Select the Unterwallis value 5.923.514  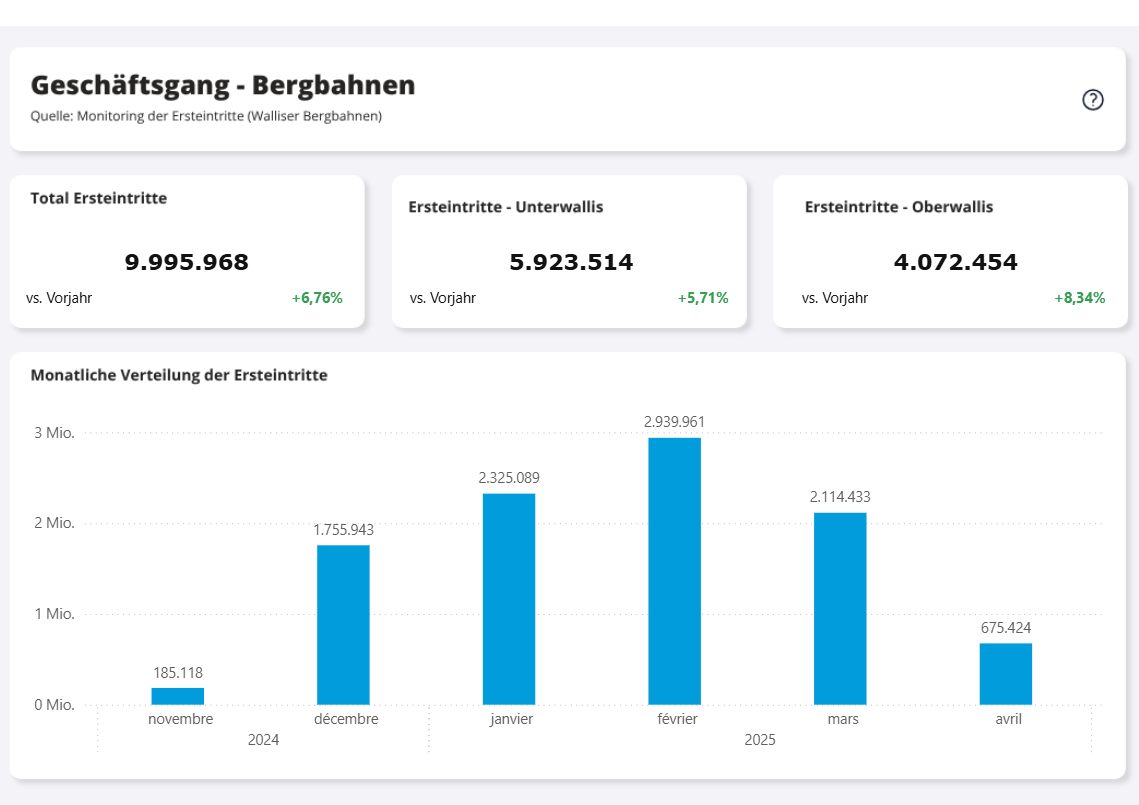571,263
